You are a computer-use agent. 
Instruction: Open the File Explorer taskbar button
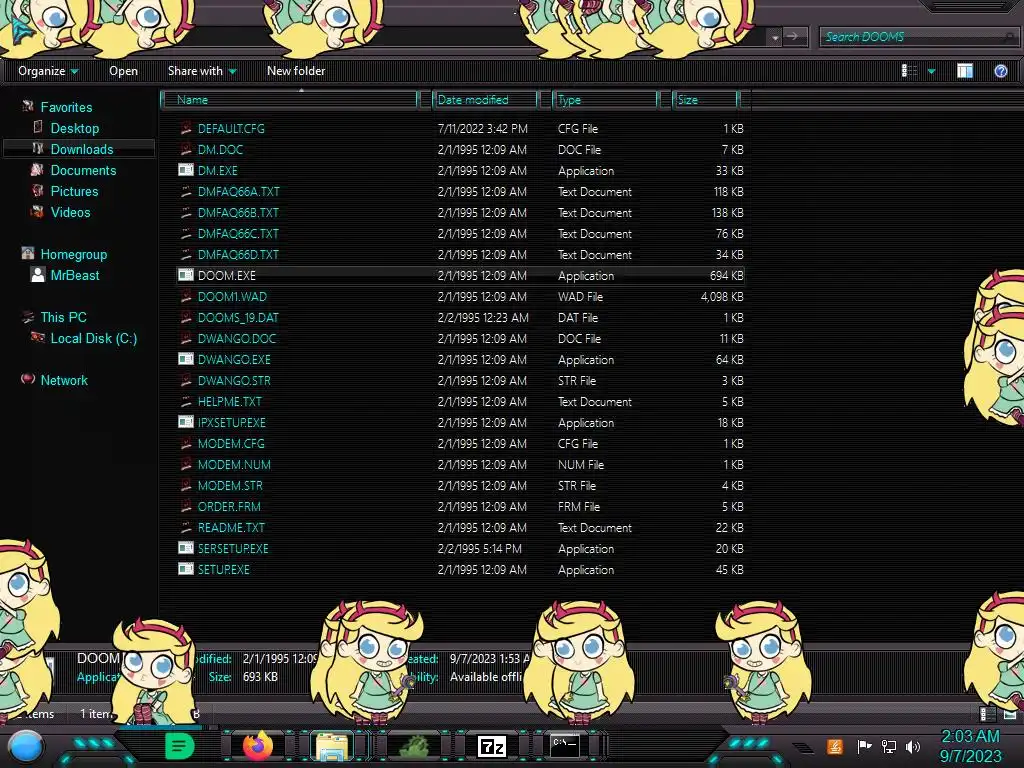[332, 746]
